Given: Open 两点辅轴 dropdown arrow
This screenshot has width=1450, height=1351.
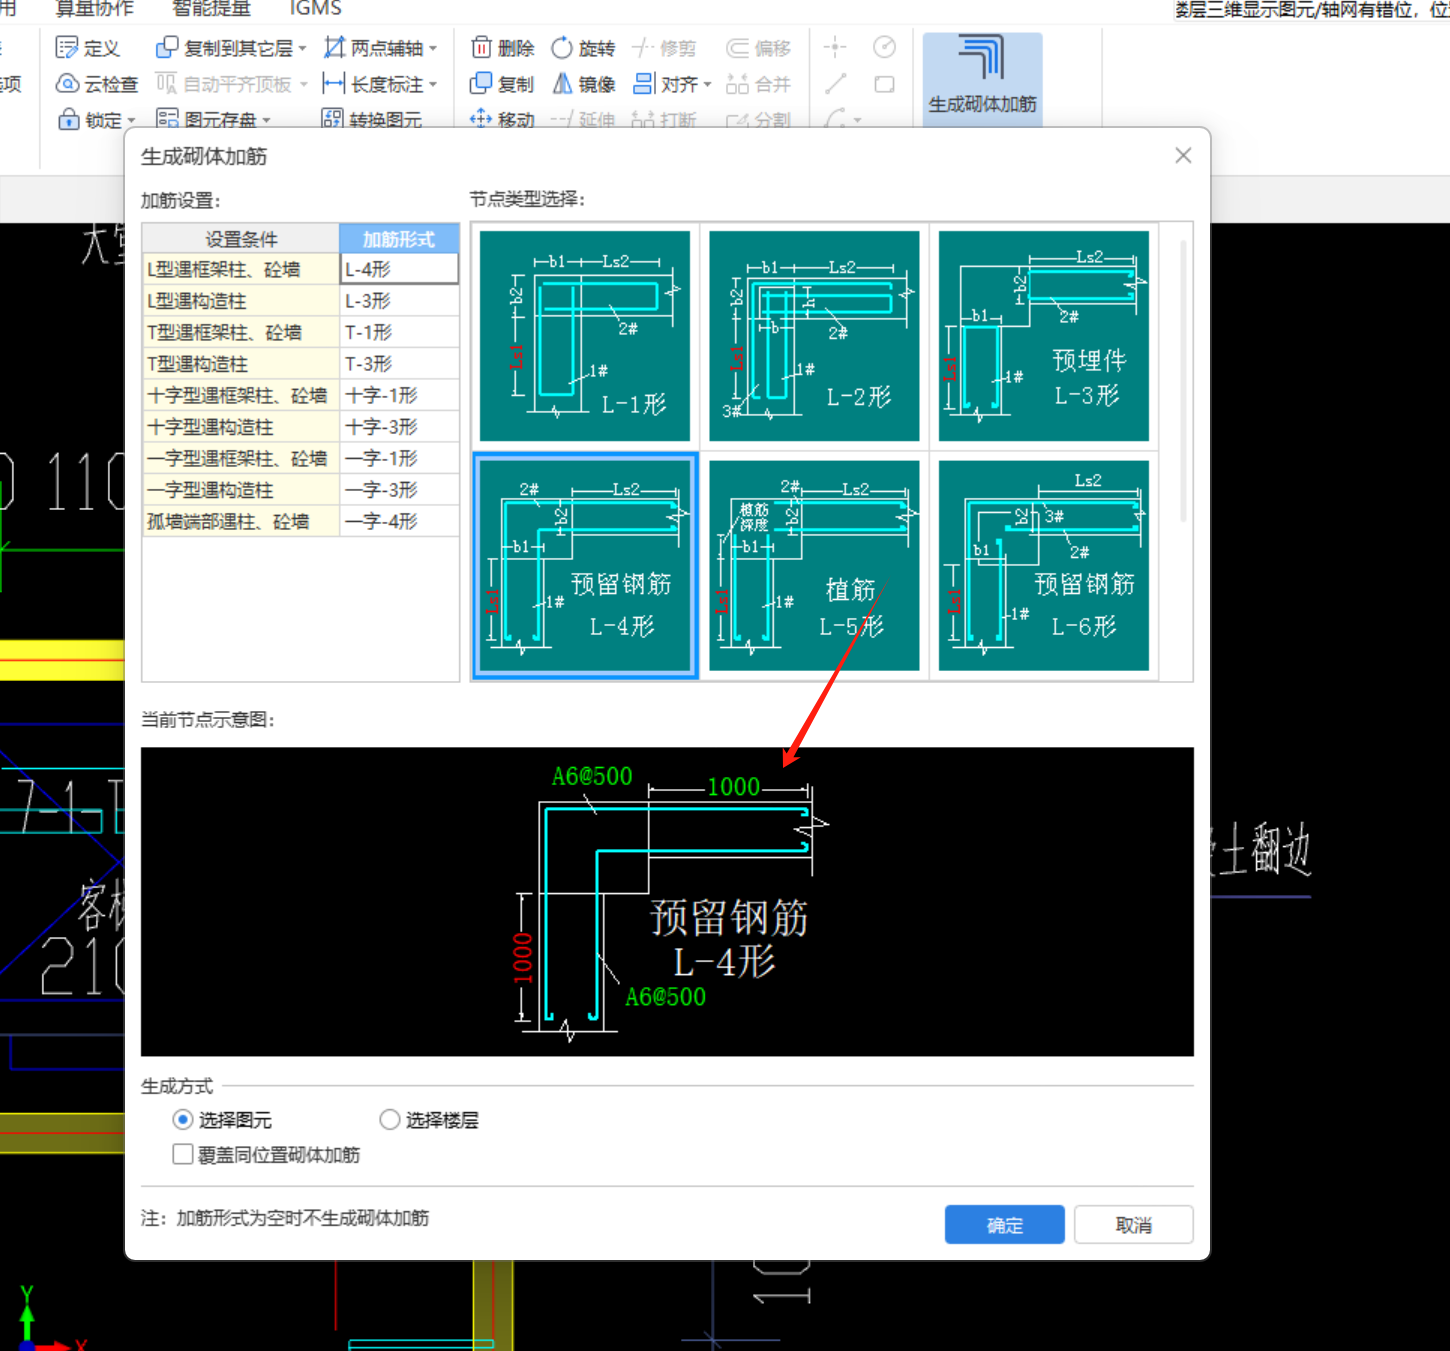Looking at the screenshot, I should click(433, 48).
